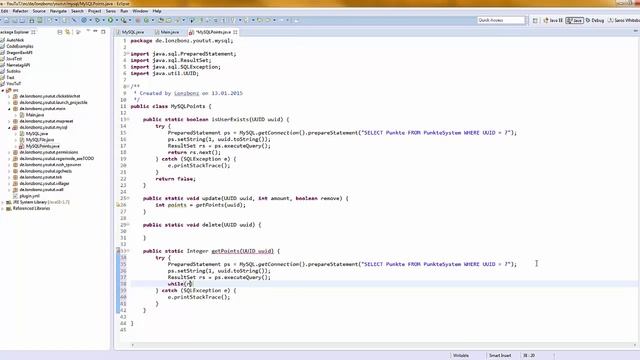The height and width of the screenshot is (360, 640).
Task: Collapse isUserExists method fold marker
Action: coord(128,119)
